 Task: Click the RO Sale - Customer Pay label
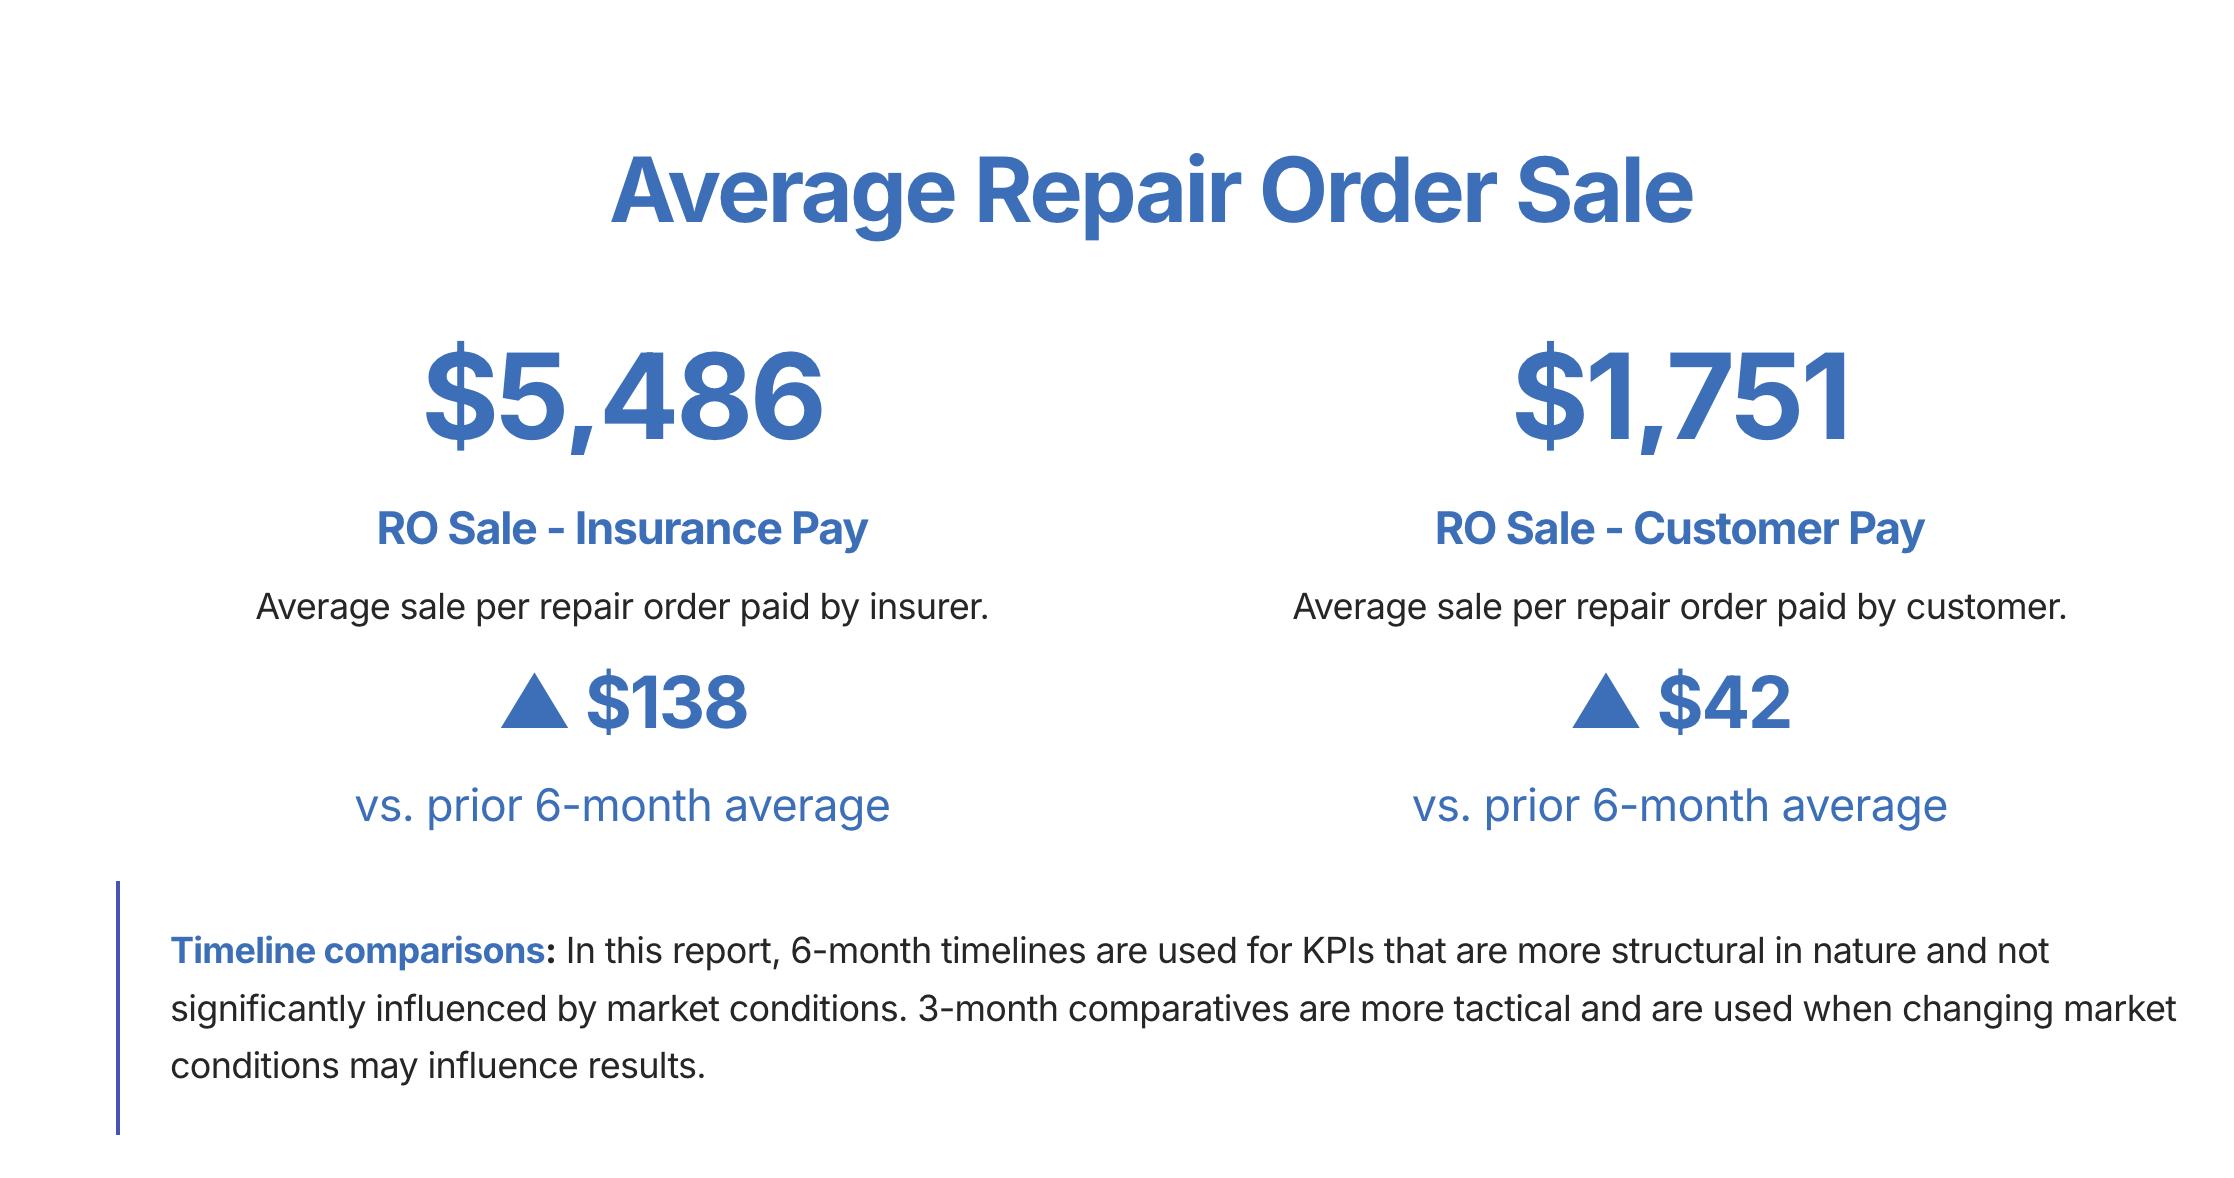(1679, 528)
